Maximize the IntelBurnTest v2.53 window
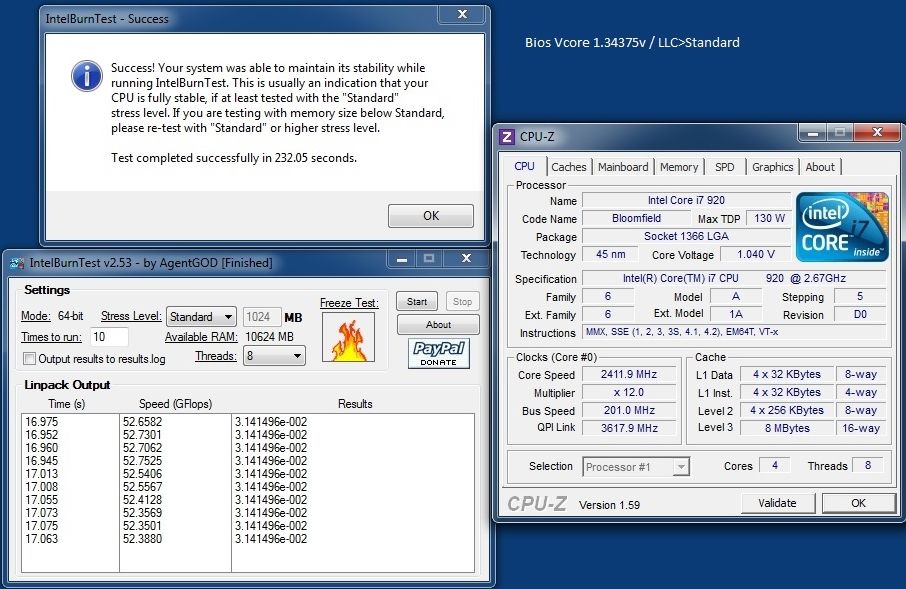The height and width of the screenshot is (589, 906). tap(429, 259)
